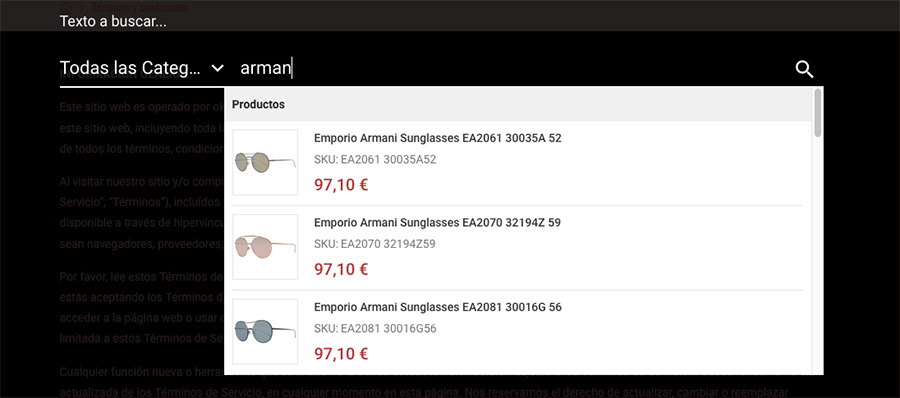Expand the category chevron arrow
This screenshot has width=900, height=398.
pos(218,68)
